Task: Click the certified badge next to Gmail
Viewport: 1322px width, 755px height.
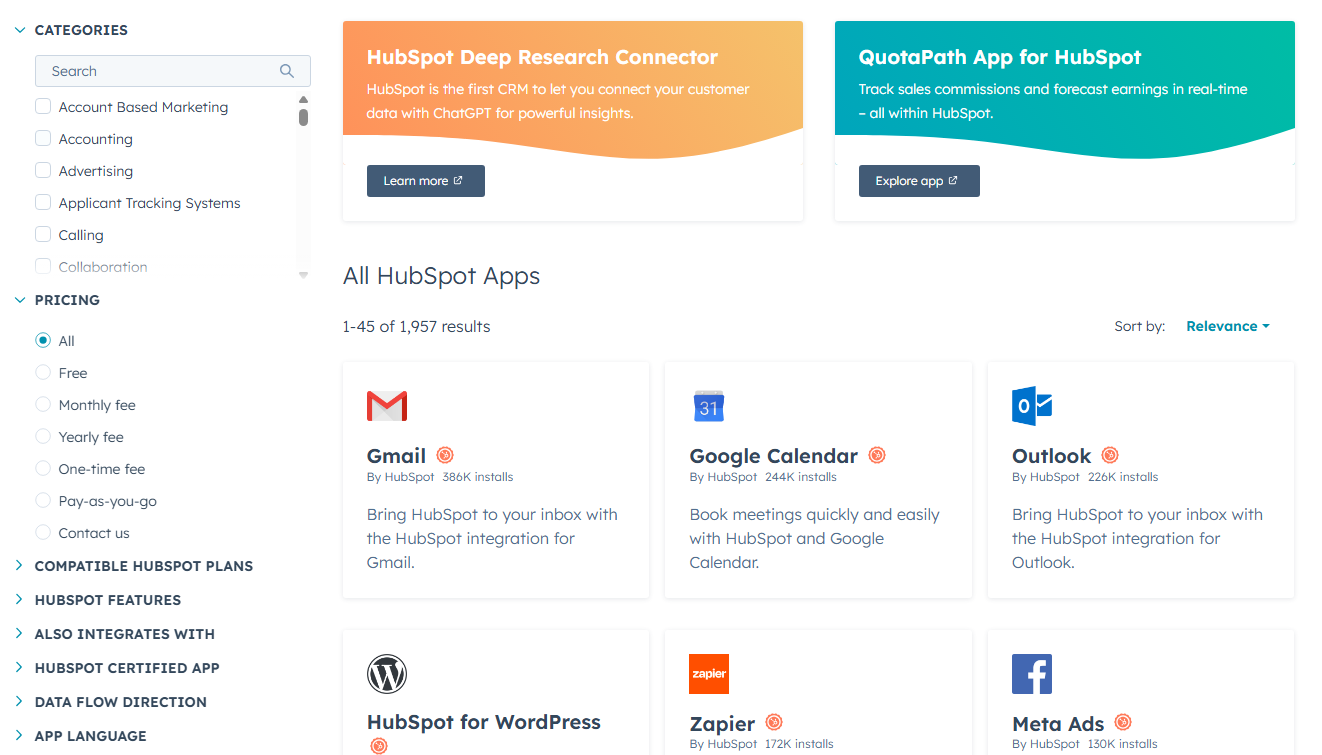Action: [445, 456]
